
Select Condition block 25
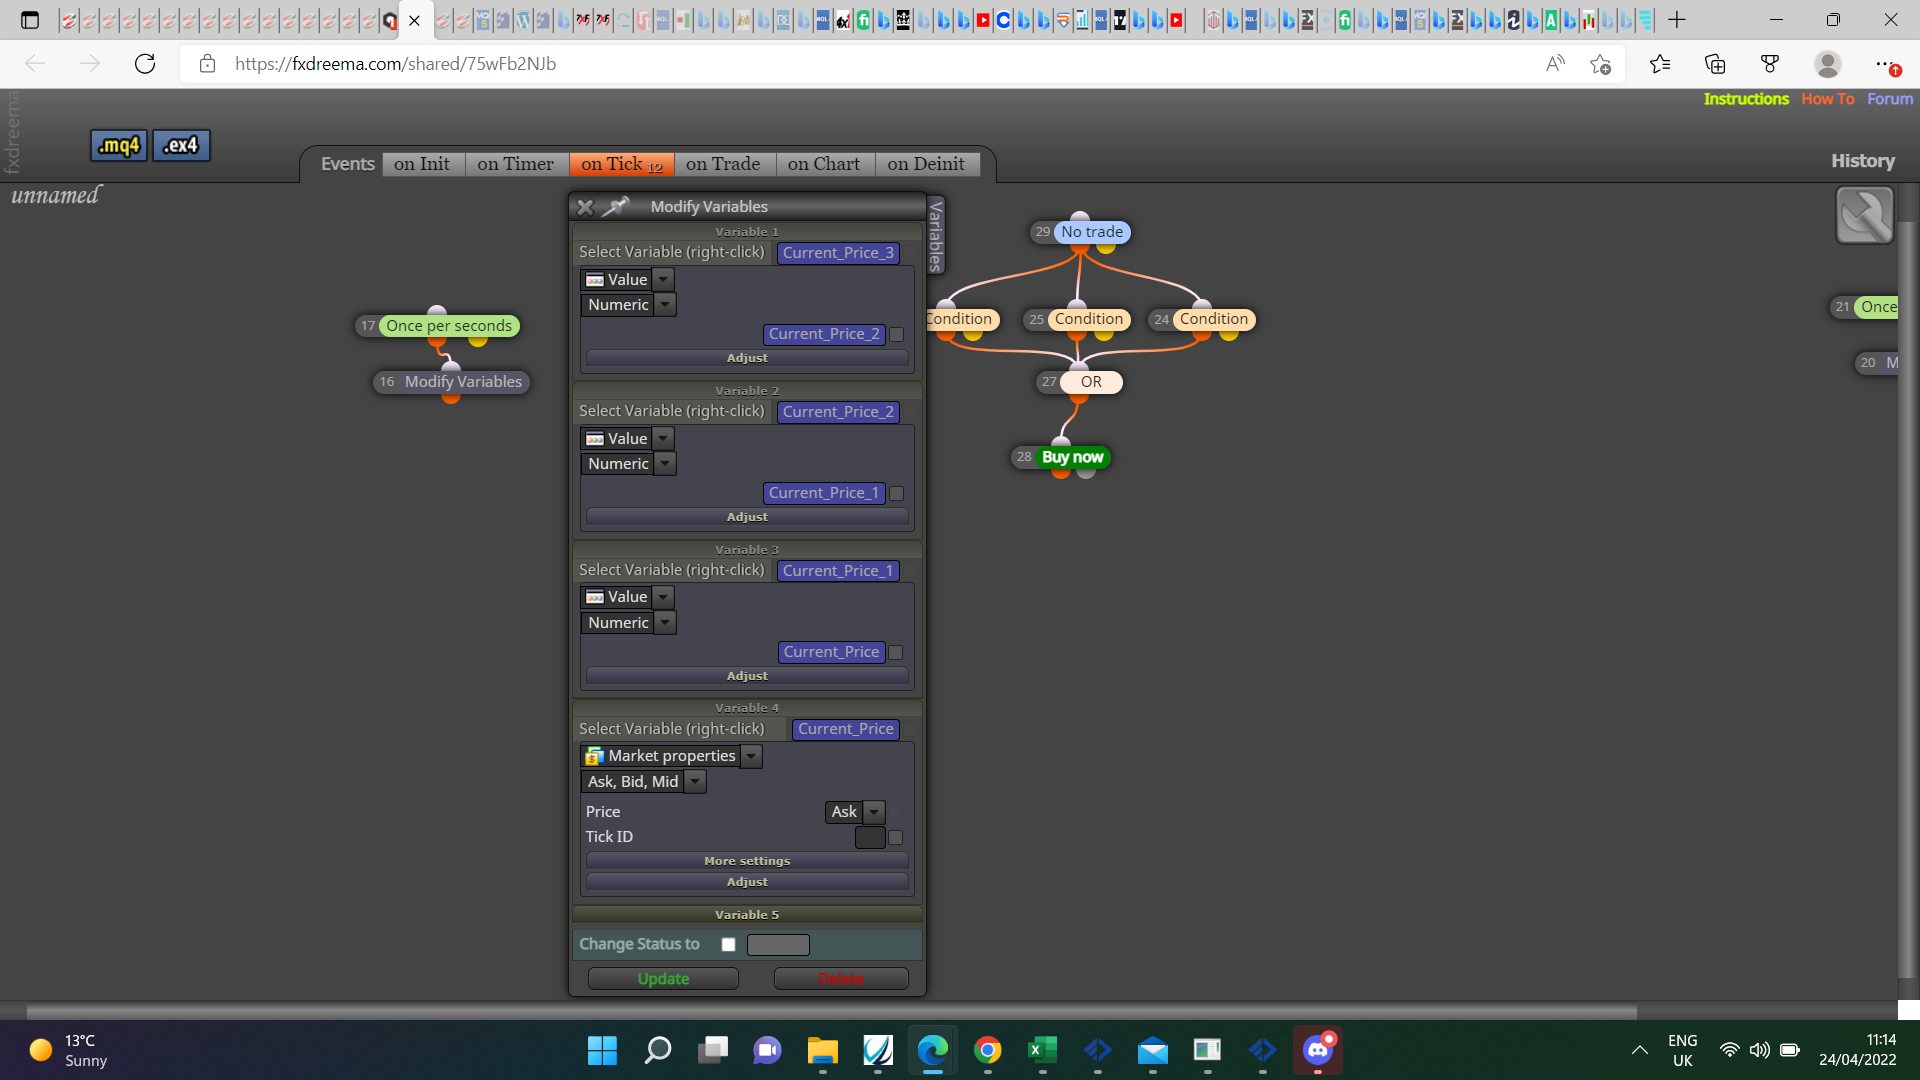point(1089,319)
